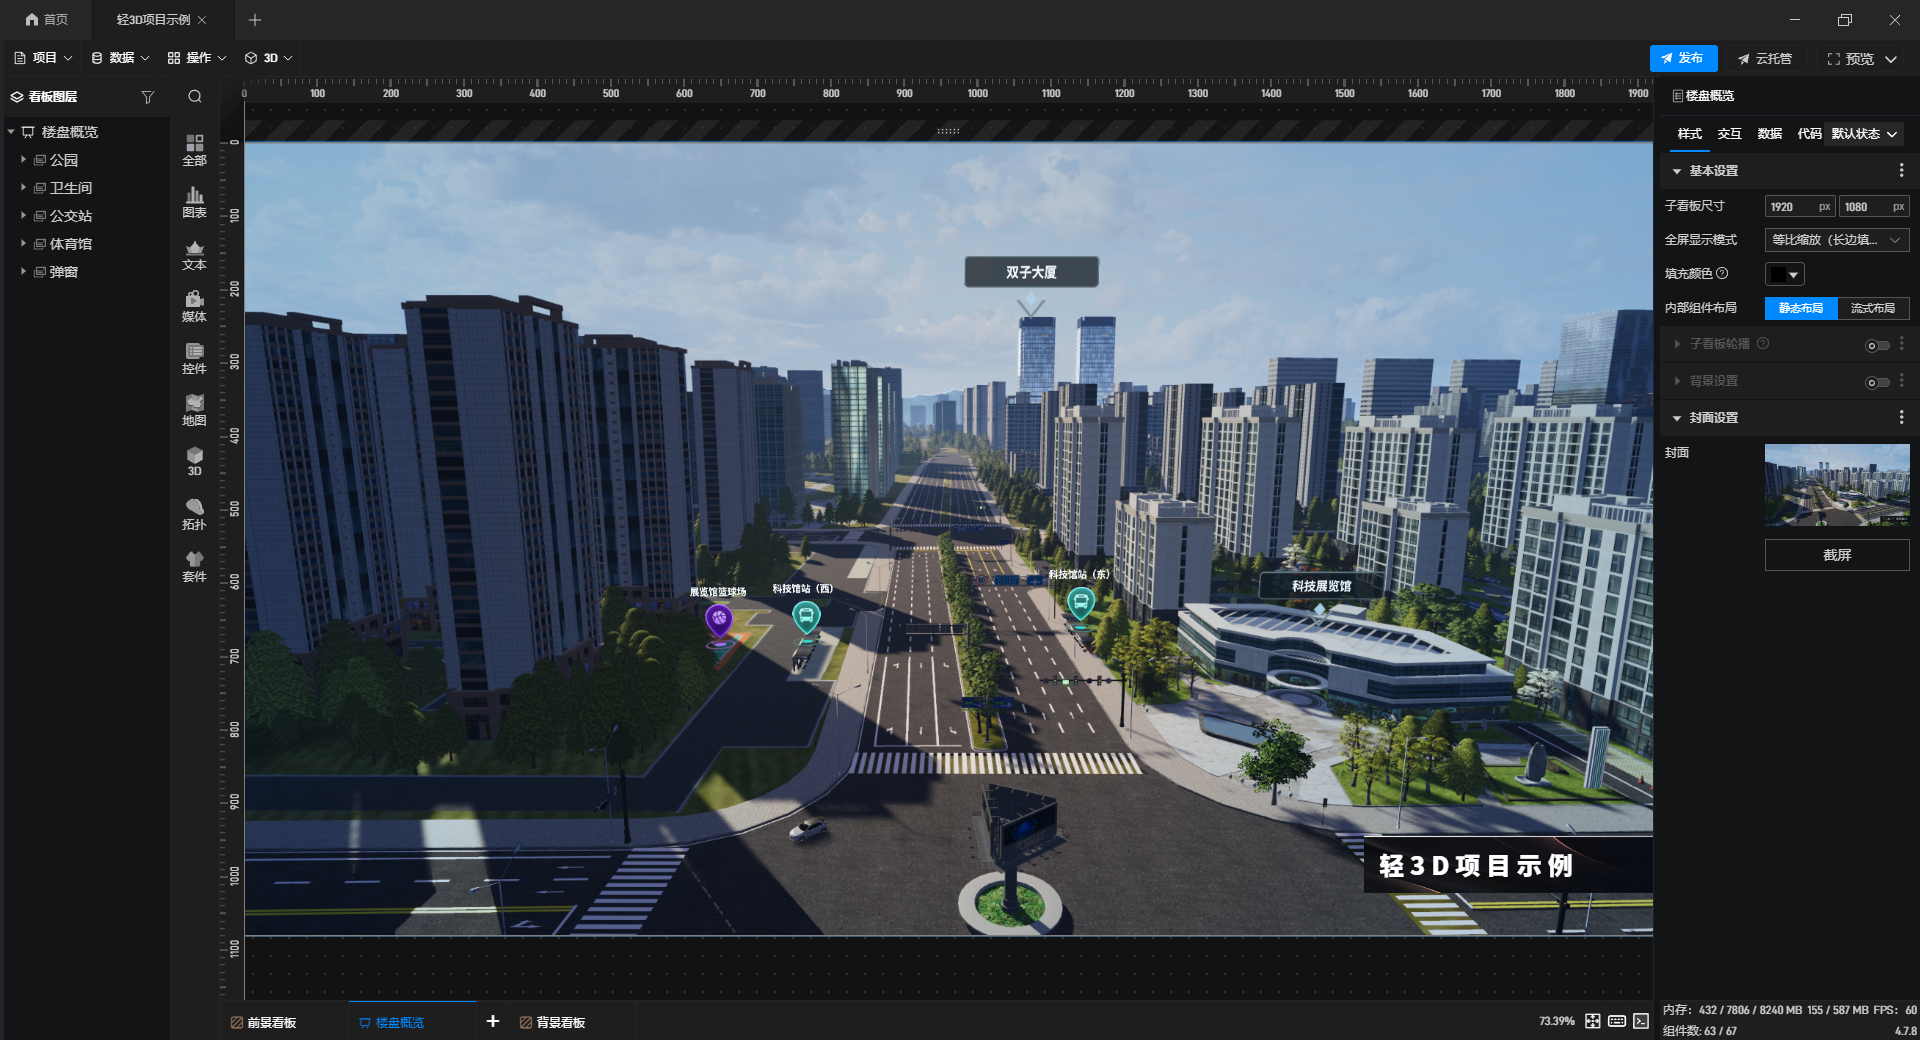The image size is (1920, 1040).
Task: Open the 地图 map components icon
Action: pos(194,410)
